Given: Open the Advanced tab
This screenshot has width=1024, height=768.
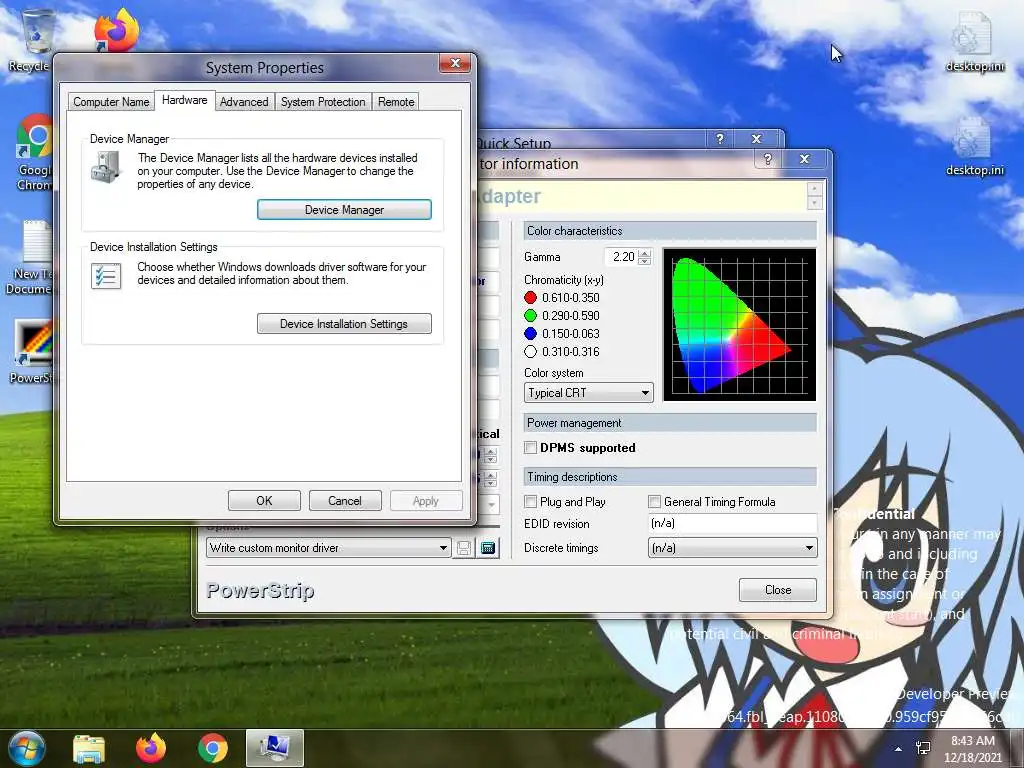Looking at the screenshot, I should tap(244, 102).
